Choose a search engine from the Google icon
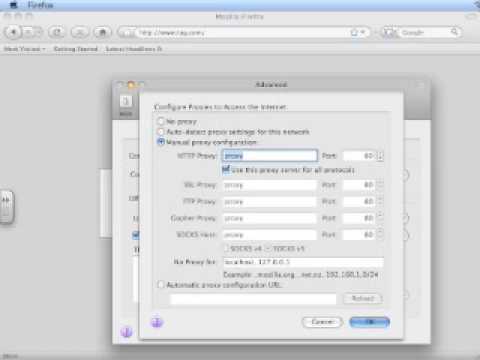 tap(390, 33)
